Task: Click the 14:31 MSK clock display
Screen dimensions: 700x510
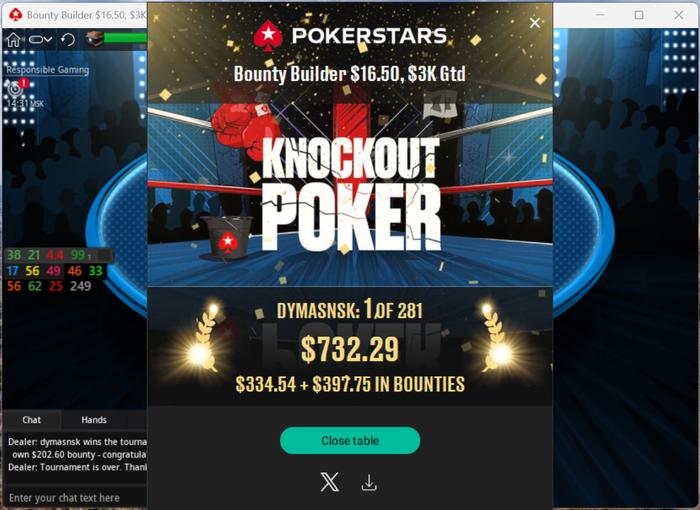Action: coord(25,104)
